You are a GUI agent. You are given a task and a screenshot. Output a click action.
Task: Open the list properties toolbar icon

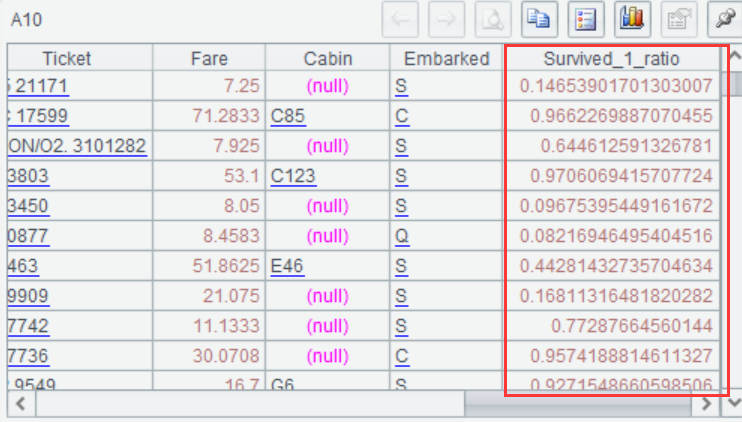[x=585, y=19]
